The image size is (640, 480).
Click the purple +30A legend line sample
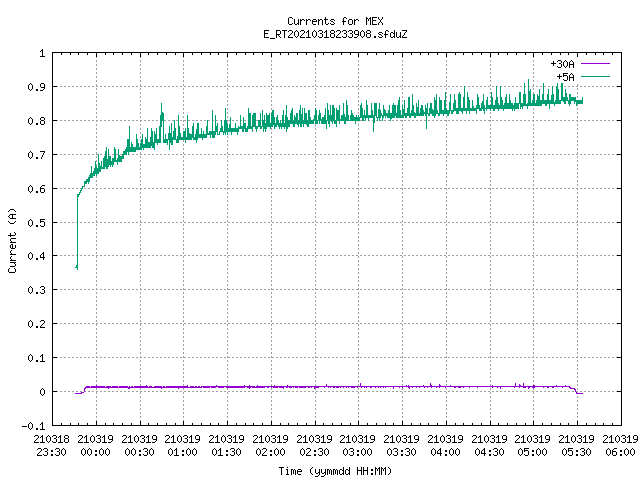595,64
